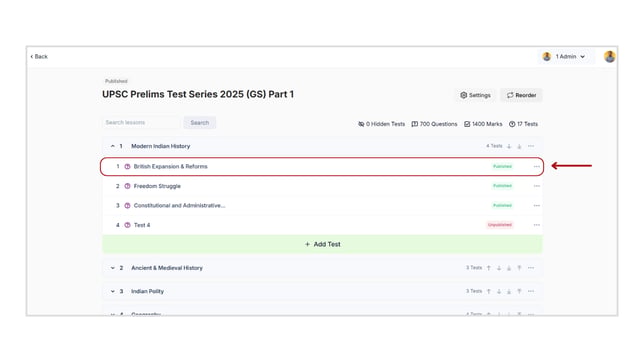Move Ancient & Medieval History to the bottom
644x362 pixels.
tap(509, 268)
